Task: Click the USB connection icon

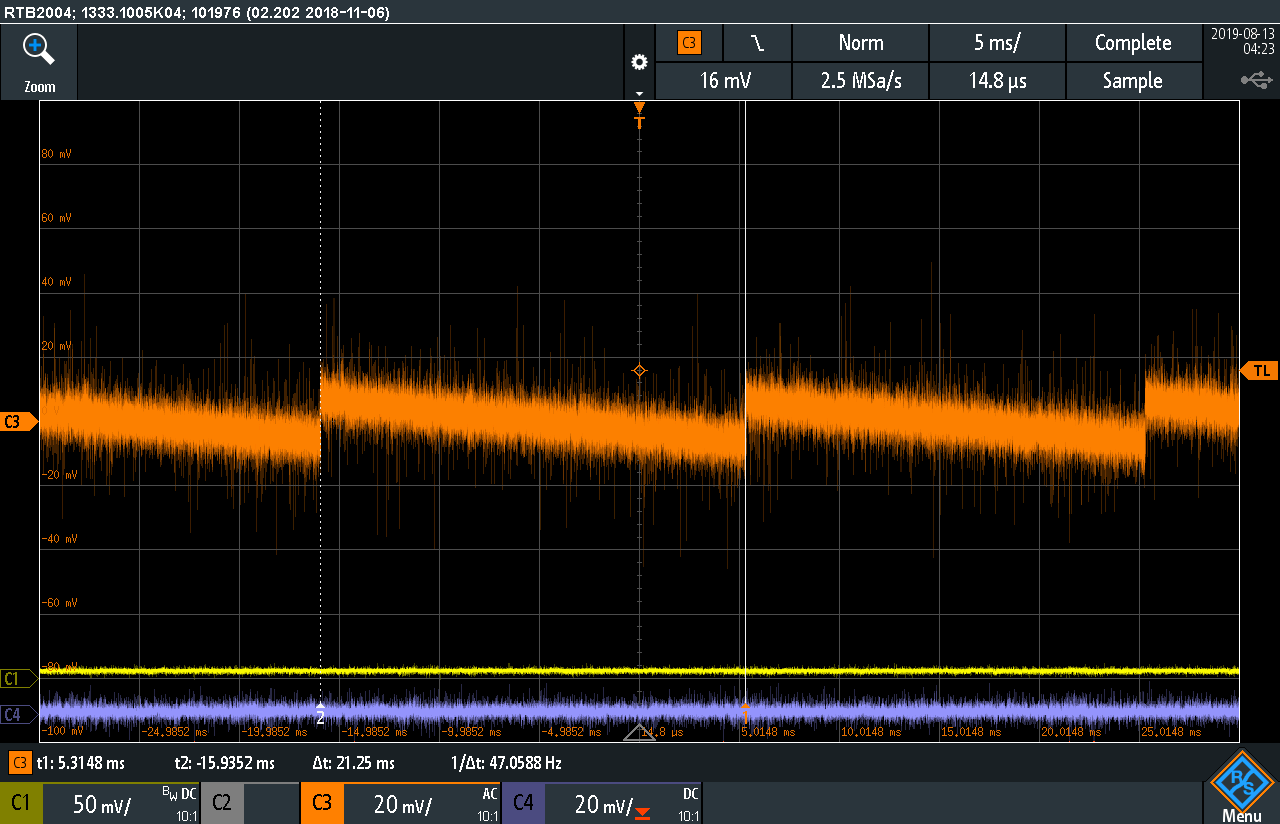Action: point(1255,79)
